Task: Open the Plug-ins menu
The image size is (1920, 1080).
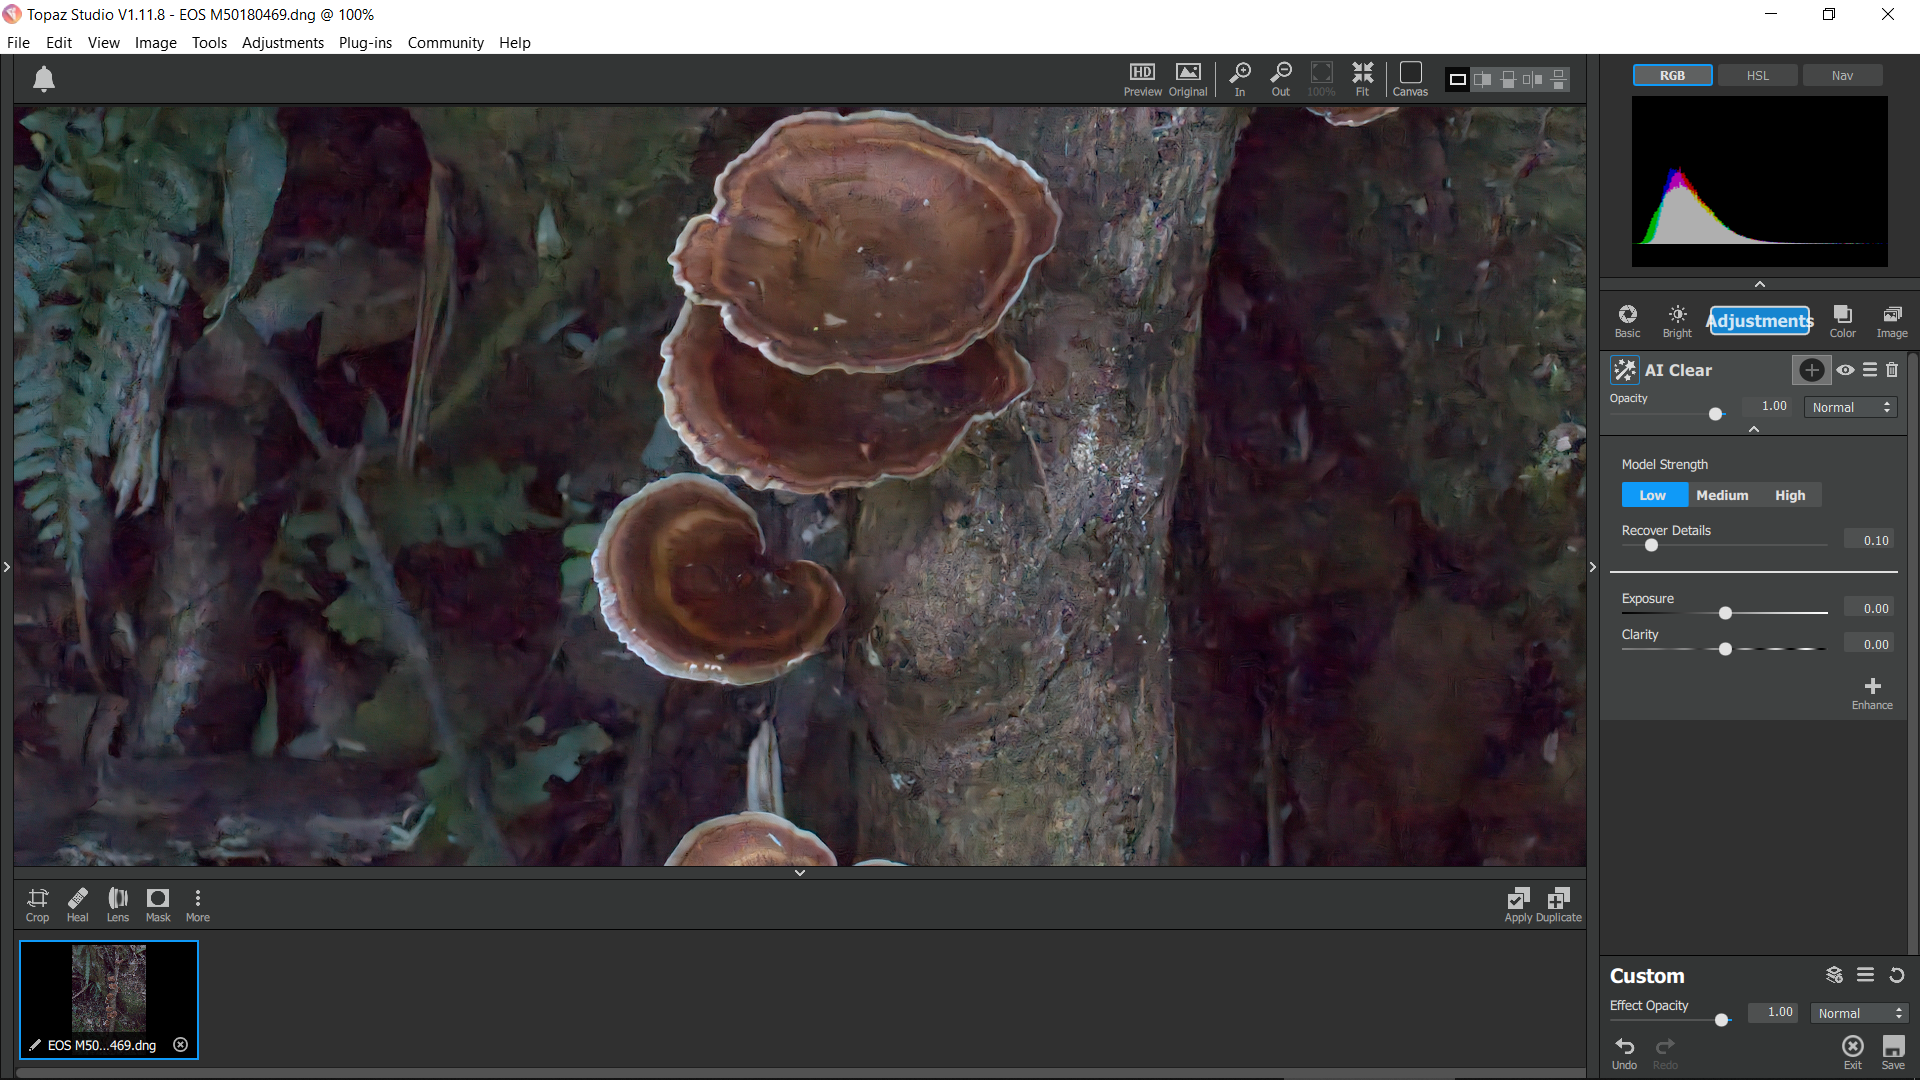Action: (x=365, y=43)
